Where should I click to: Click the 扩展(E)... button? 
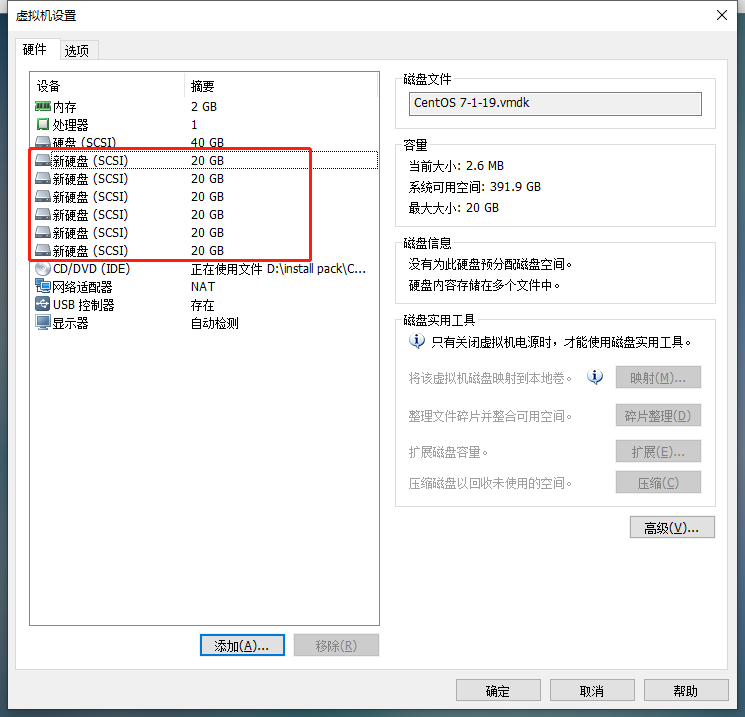tap(658, 451)
